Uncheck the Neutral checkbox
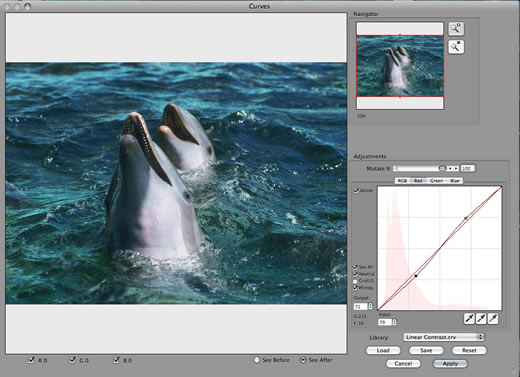 pyautogui.click(x=355, y=274)
